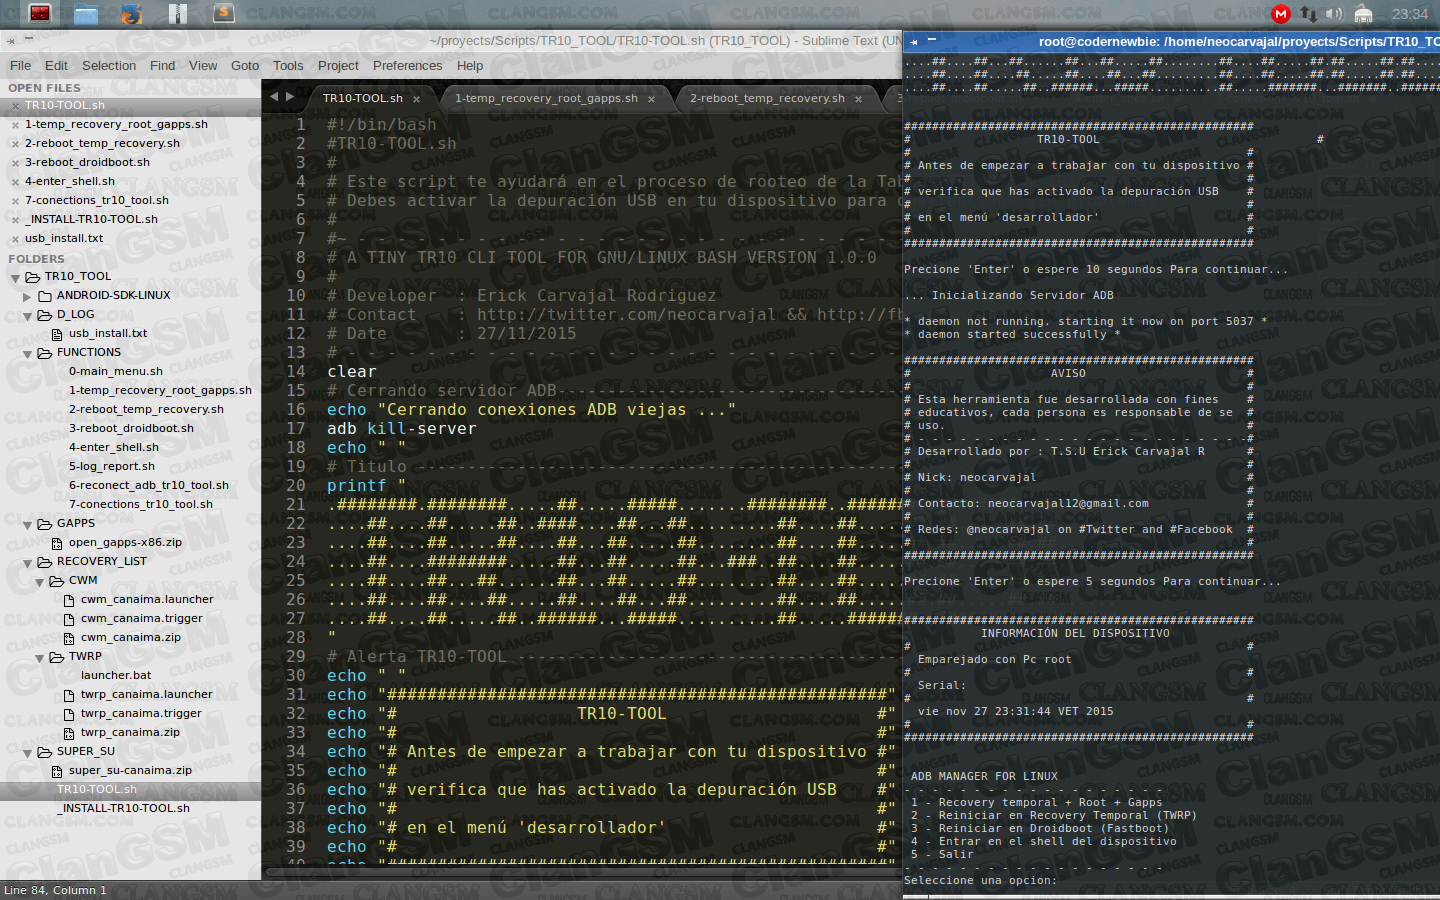The height and width of the screenshot is (900, 1440).
Task: Collapse the RECOVERY_LIST folder
Action: tap(27, 562)
